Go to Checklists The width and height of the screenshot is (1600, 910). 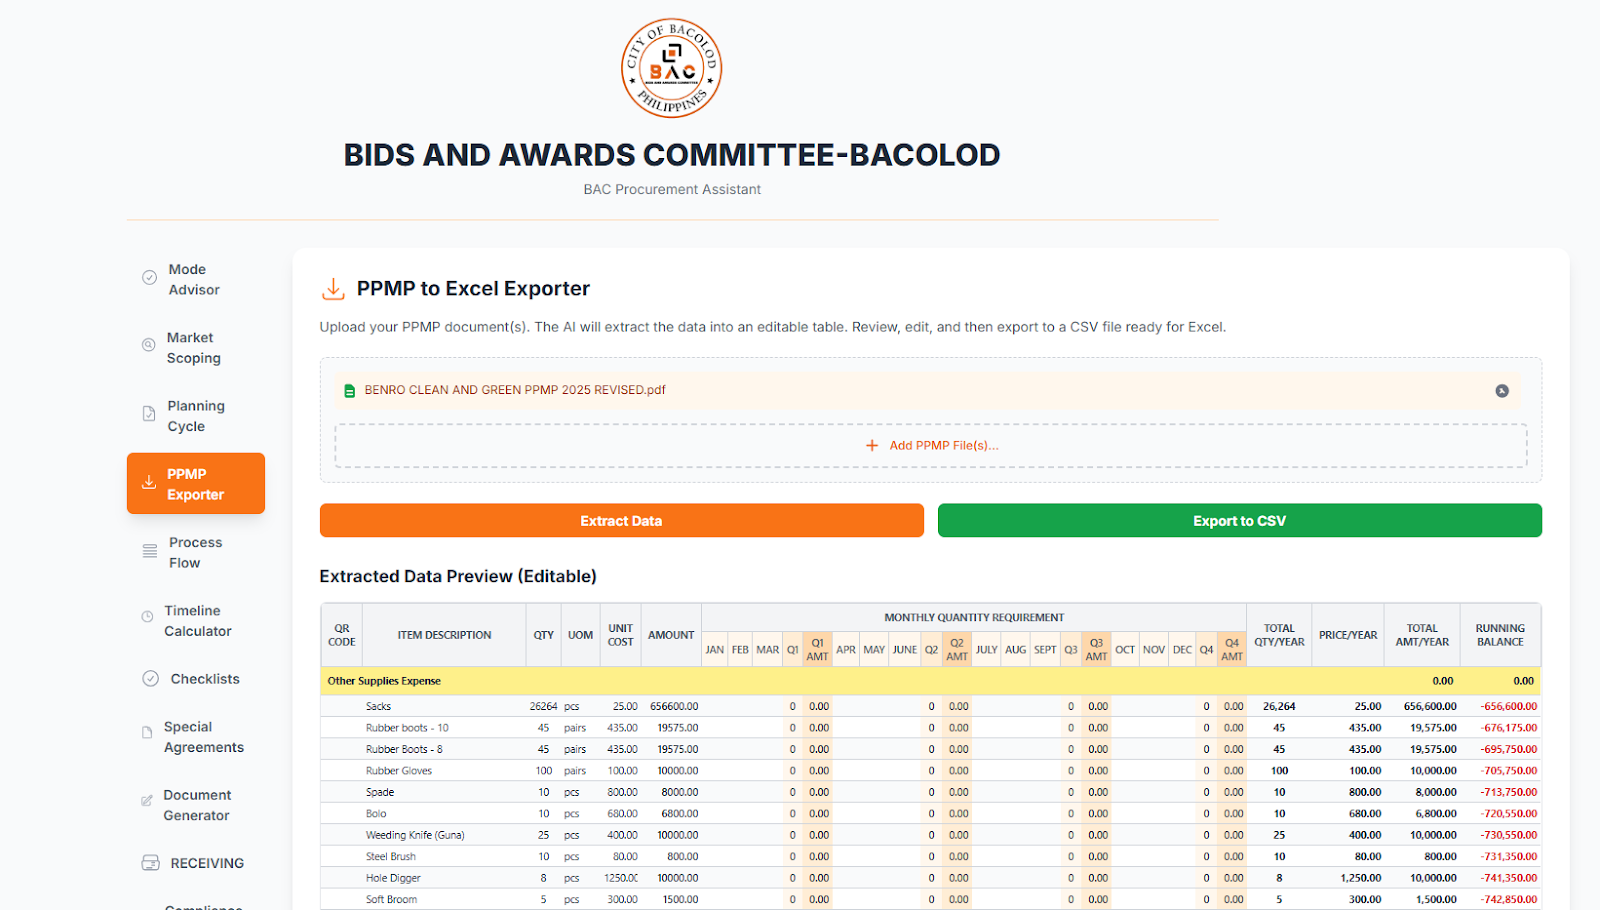click(x=195, y=679)
